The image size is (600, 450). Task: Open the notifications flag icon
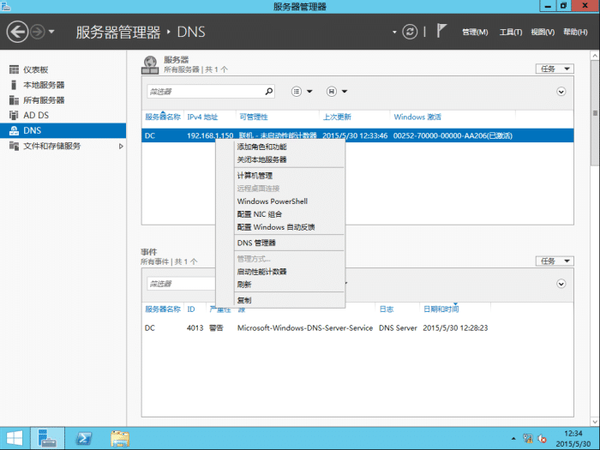(x=441, y=31)
